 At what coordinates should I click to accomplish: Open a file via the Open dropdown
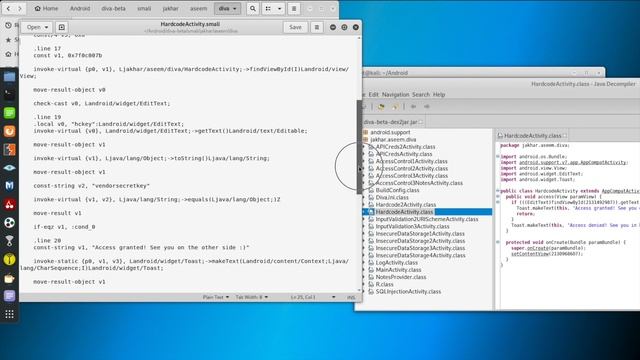(x=37, y=27)
